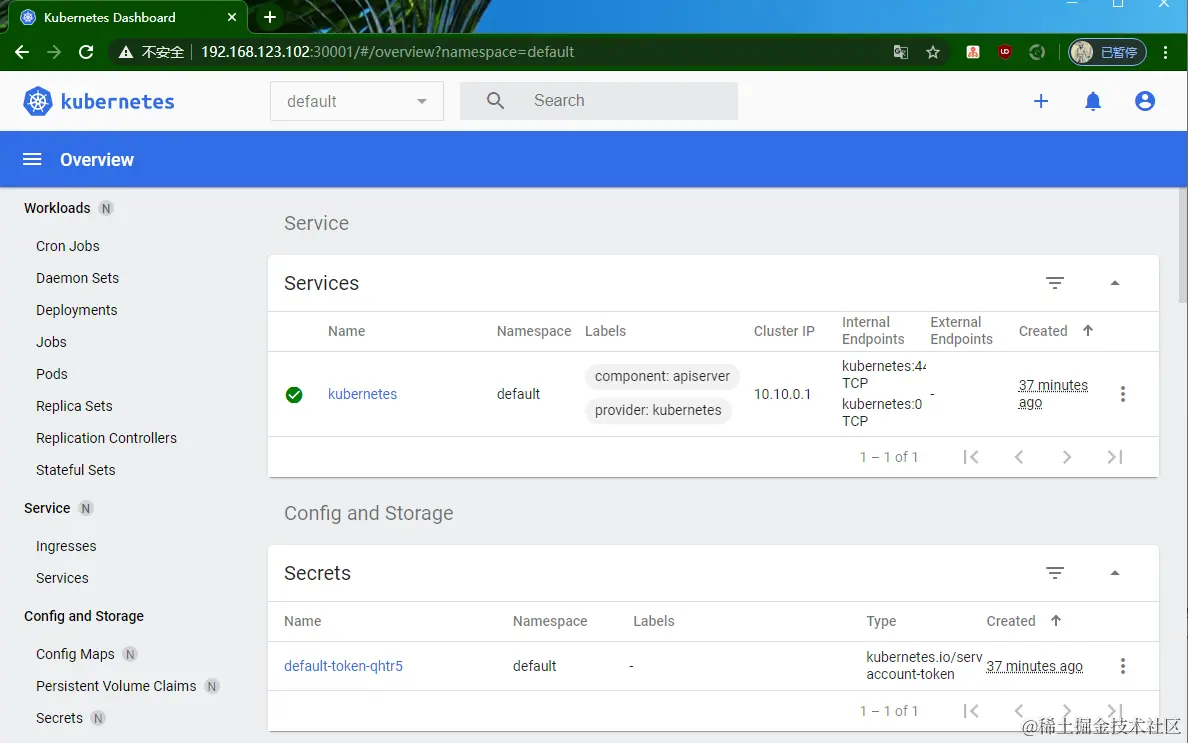Open Ingresses in sidebar
Image resolution: width=1188 pixels, height=743 pixels.
tap(66, 546)
